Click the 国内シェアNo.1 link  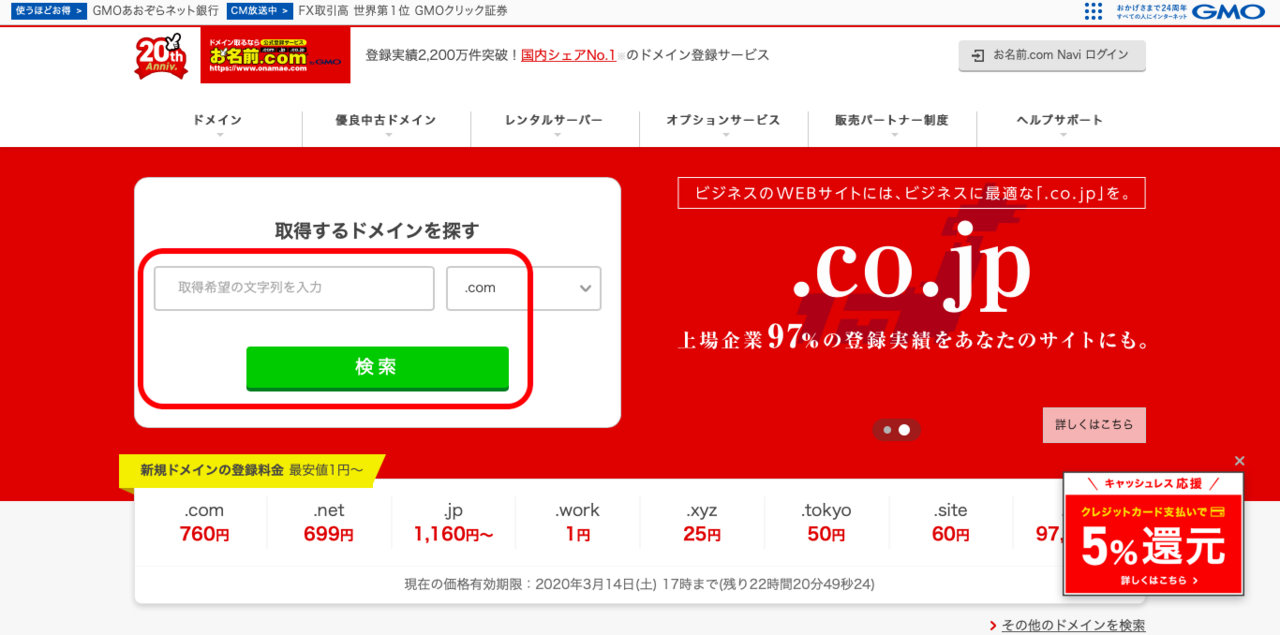point(568,55)
